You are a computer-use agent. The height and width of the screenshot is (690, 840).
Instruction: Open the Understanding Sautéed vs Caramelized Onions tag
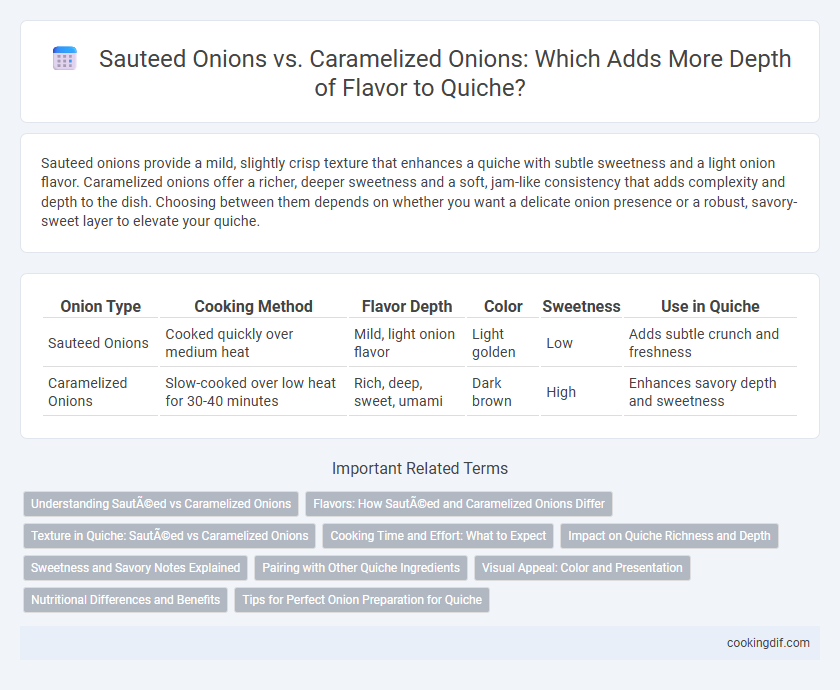pyautogui.click(x=161, y=504)
